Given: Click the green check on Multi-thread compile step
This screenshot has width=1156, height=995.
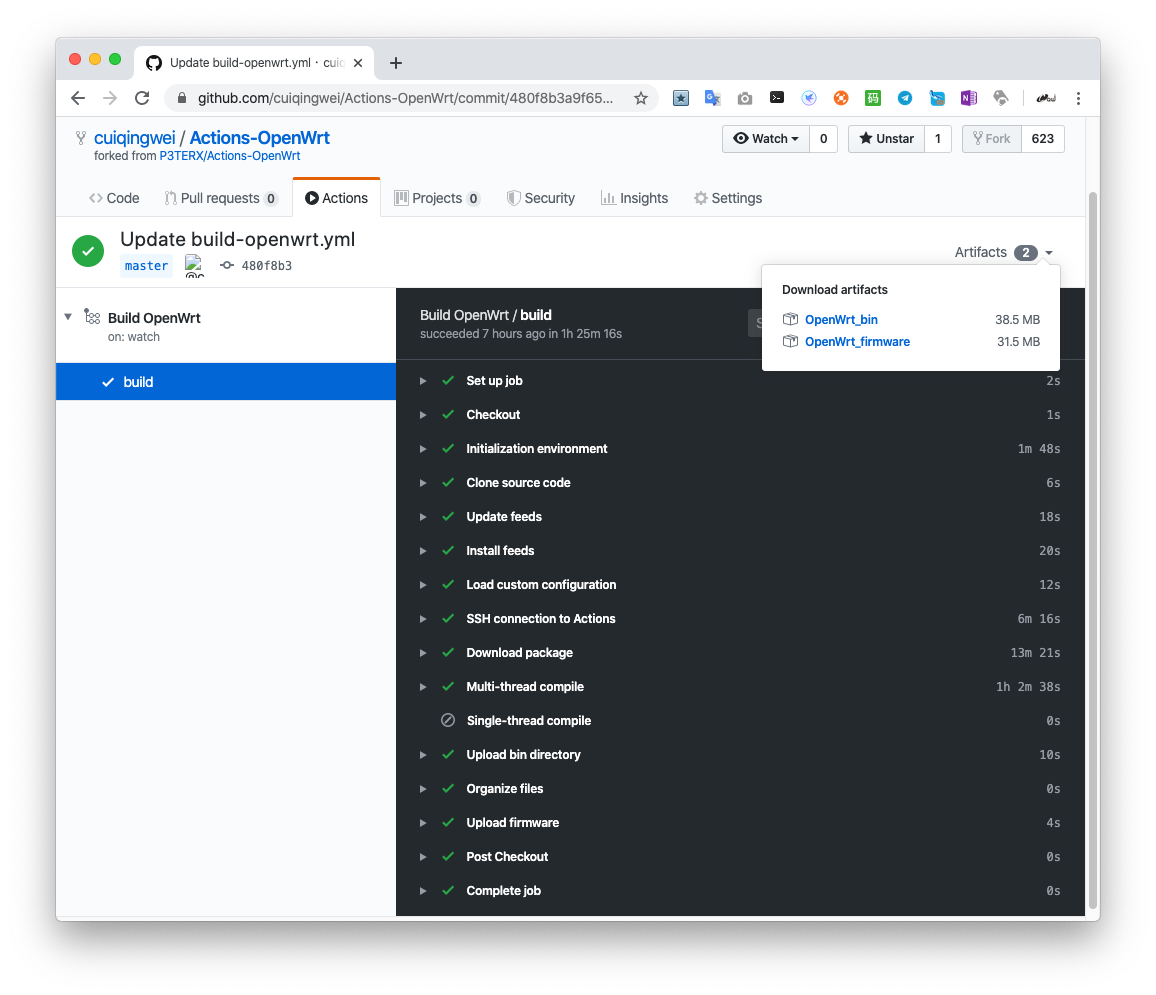Looking at the screenshot, I should click(447, 686).
